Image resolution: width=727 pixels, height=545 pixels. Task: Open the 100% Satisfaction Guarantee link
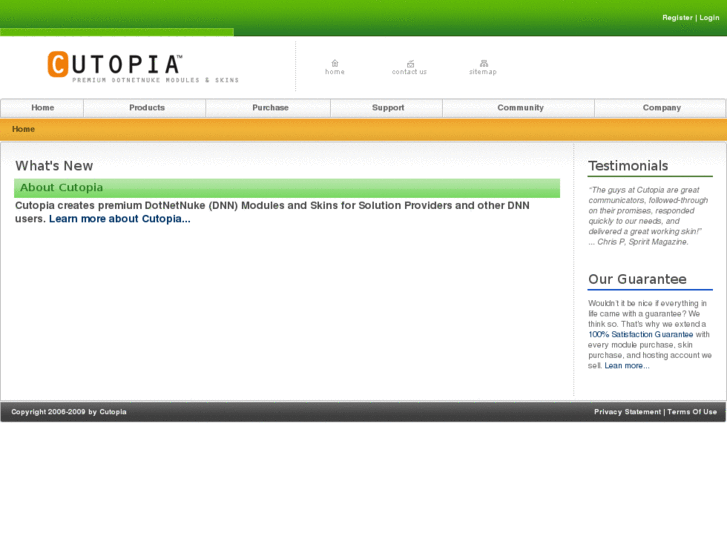click(640, 334)
